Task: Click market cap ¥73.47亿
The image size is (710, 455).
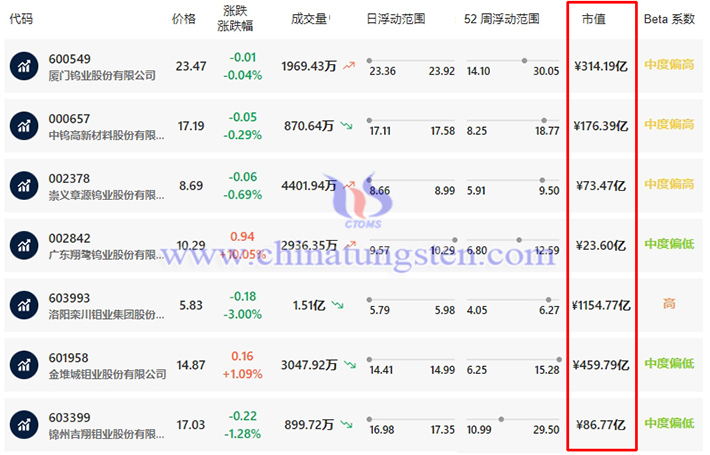Action: pos(601,186)
